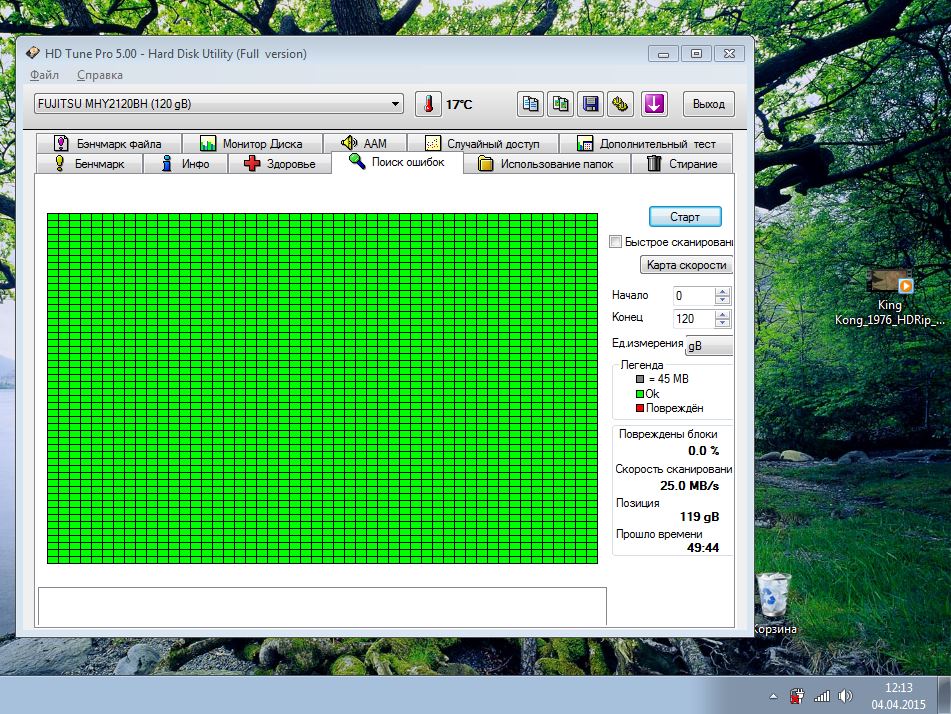Click the HD Tune Pro title bar icon

click(33, 53)
